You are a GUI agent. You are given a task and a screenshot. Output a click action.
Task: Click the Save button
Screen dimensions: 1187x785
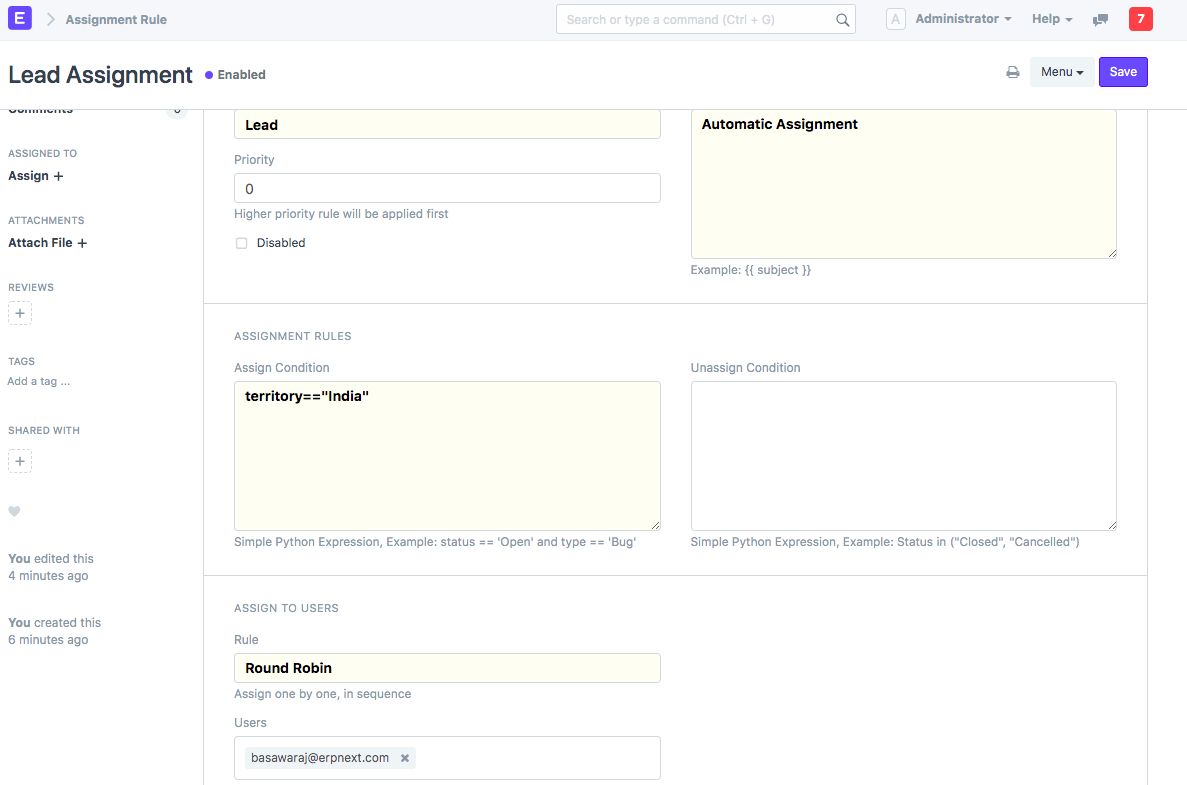point(1122,72)
